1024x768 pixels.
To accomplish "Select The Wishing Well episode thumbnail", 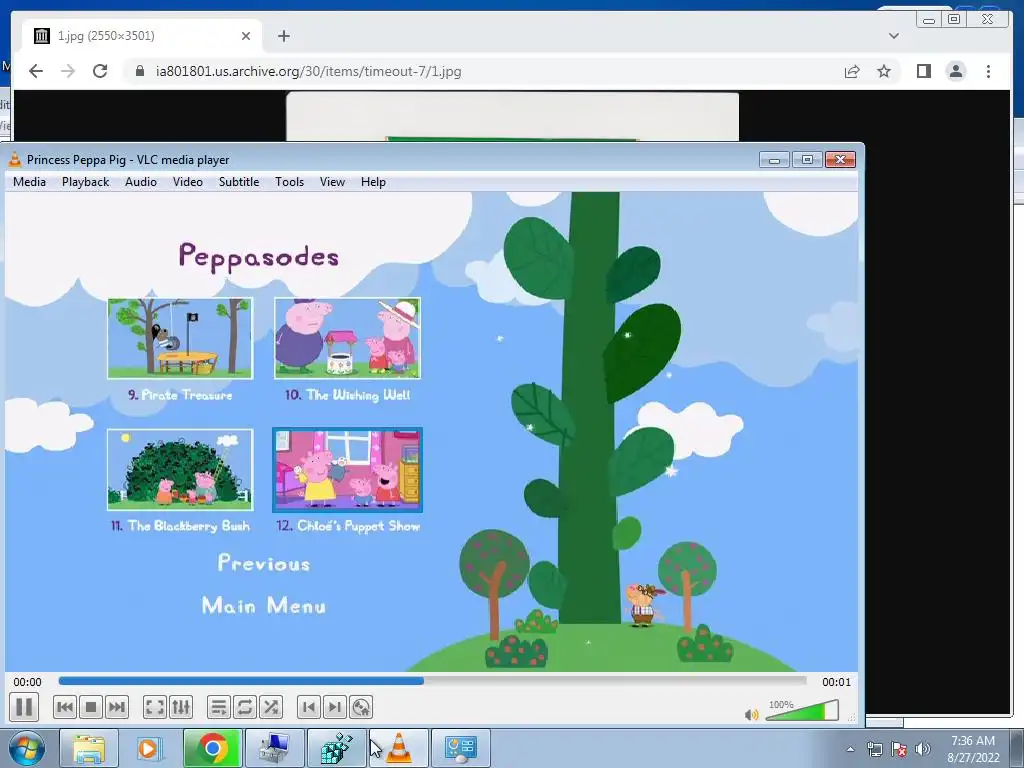I will click(x=347, y=338).
